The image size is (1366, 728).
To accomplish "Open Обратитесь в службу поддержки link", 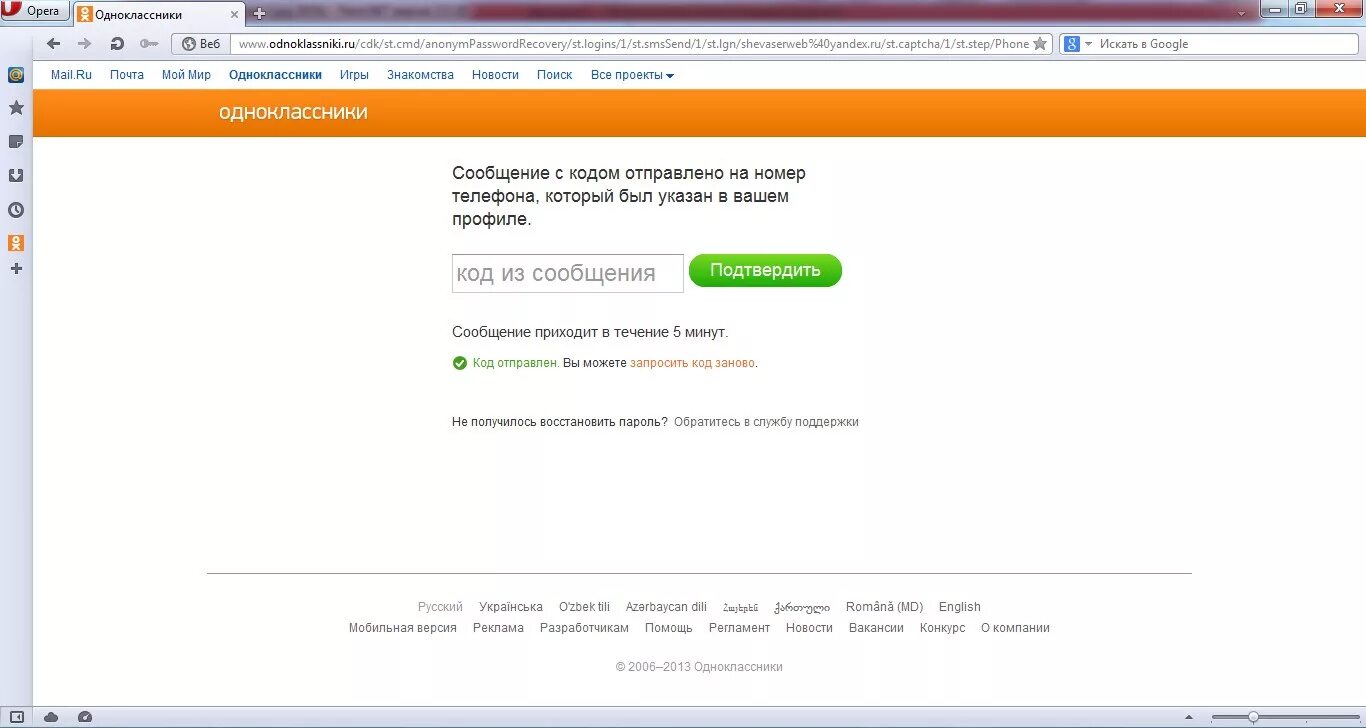I will (766, 422).
